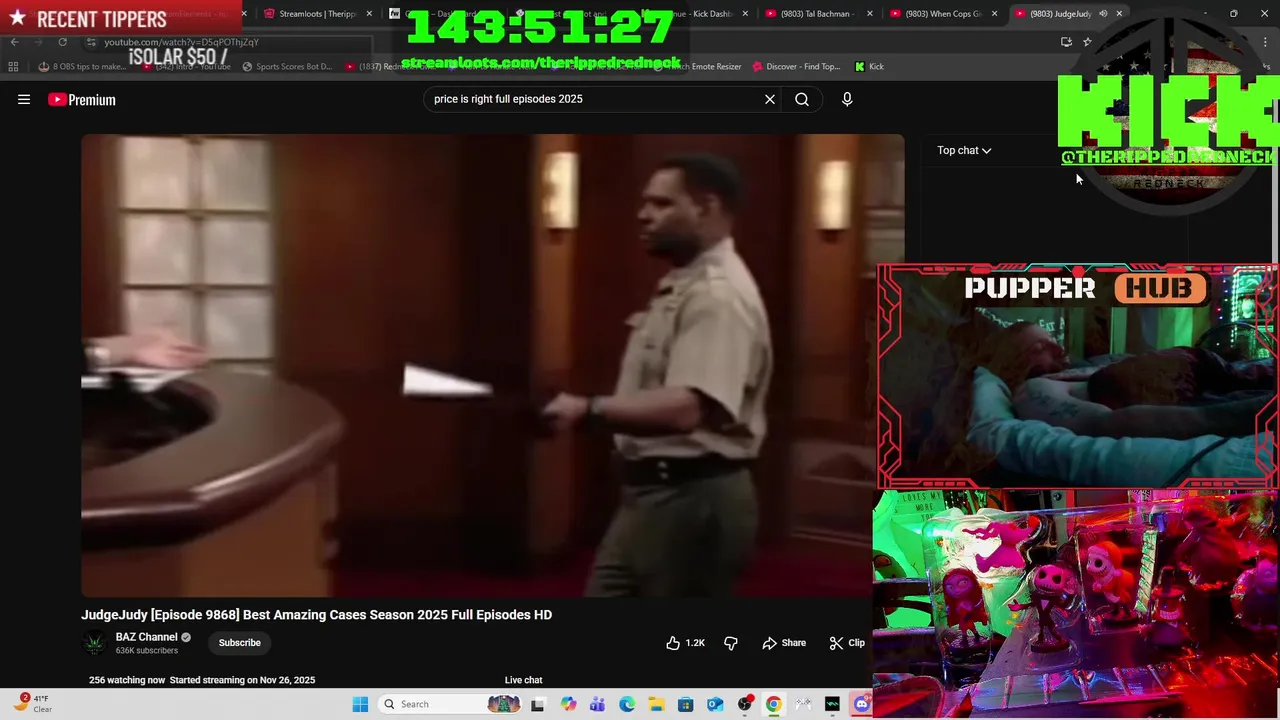The height and width of the screenshot is (720, 1280).
Task: Expand the Top chat dropdown
Action: (964, 150)
